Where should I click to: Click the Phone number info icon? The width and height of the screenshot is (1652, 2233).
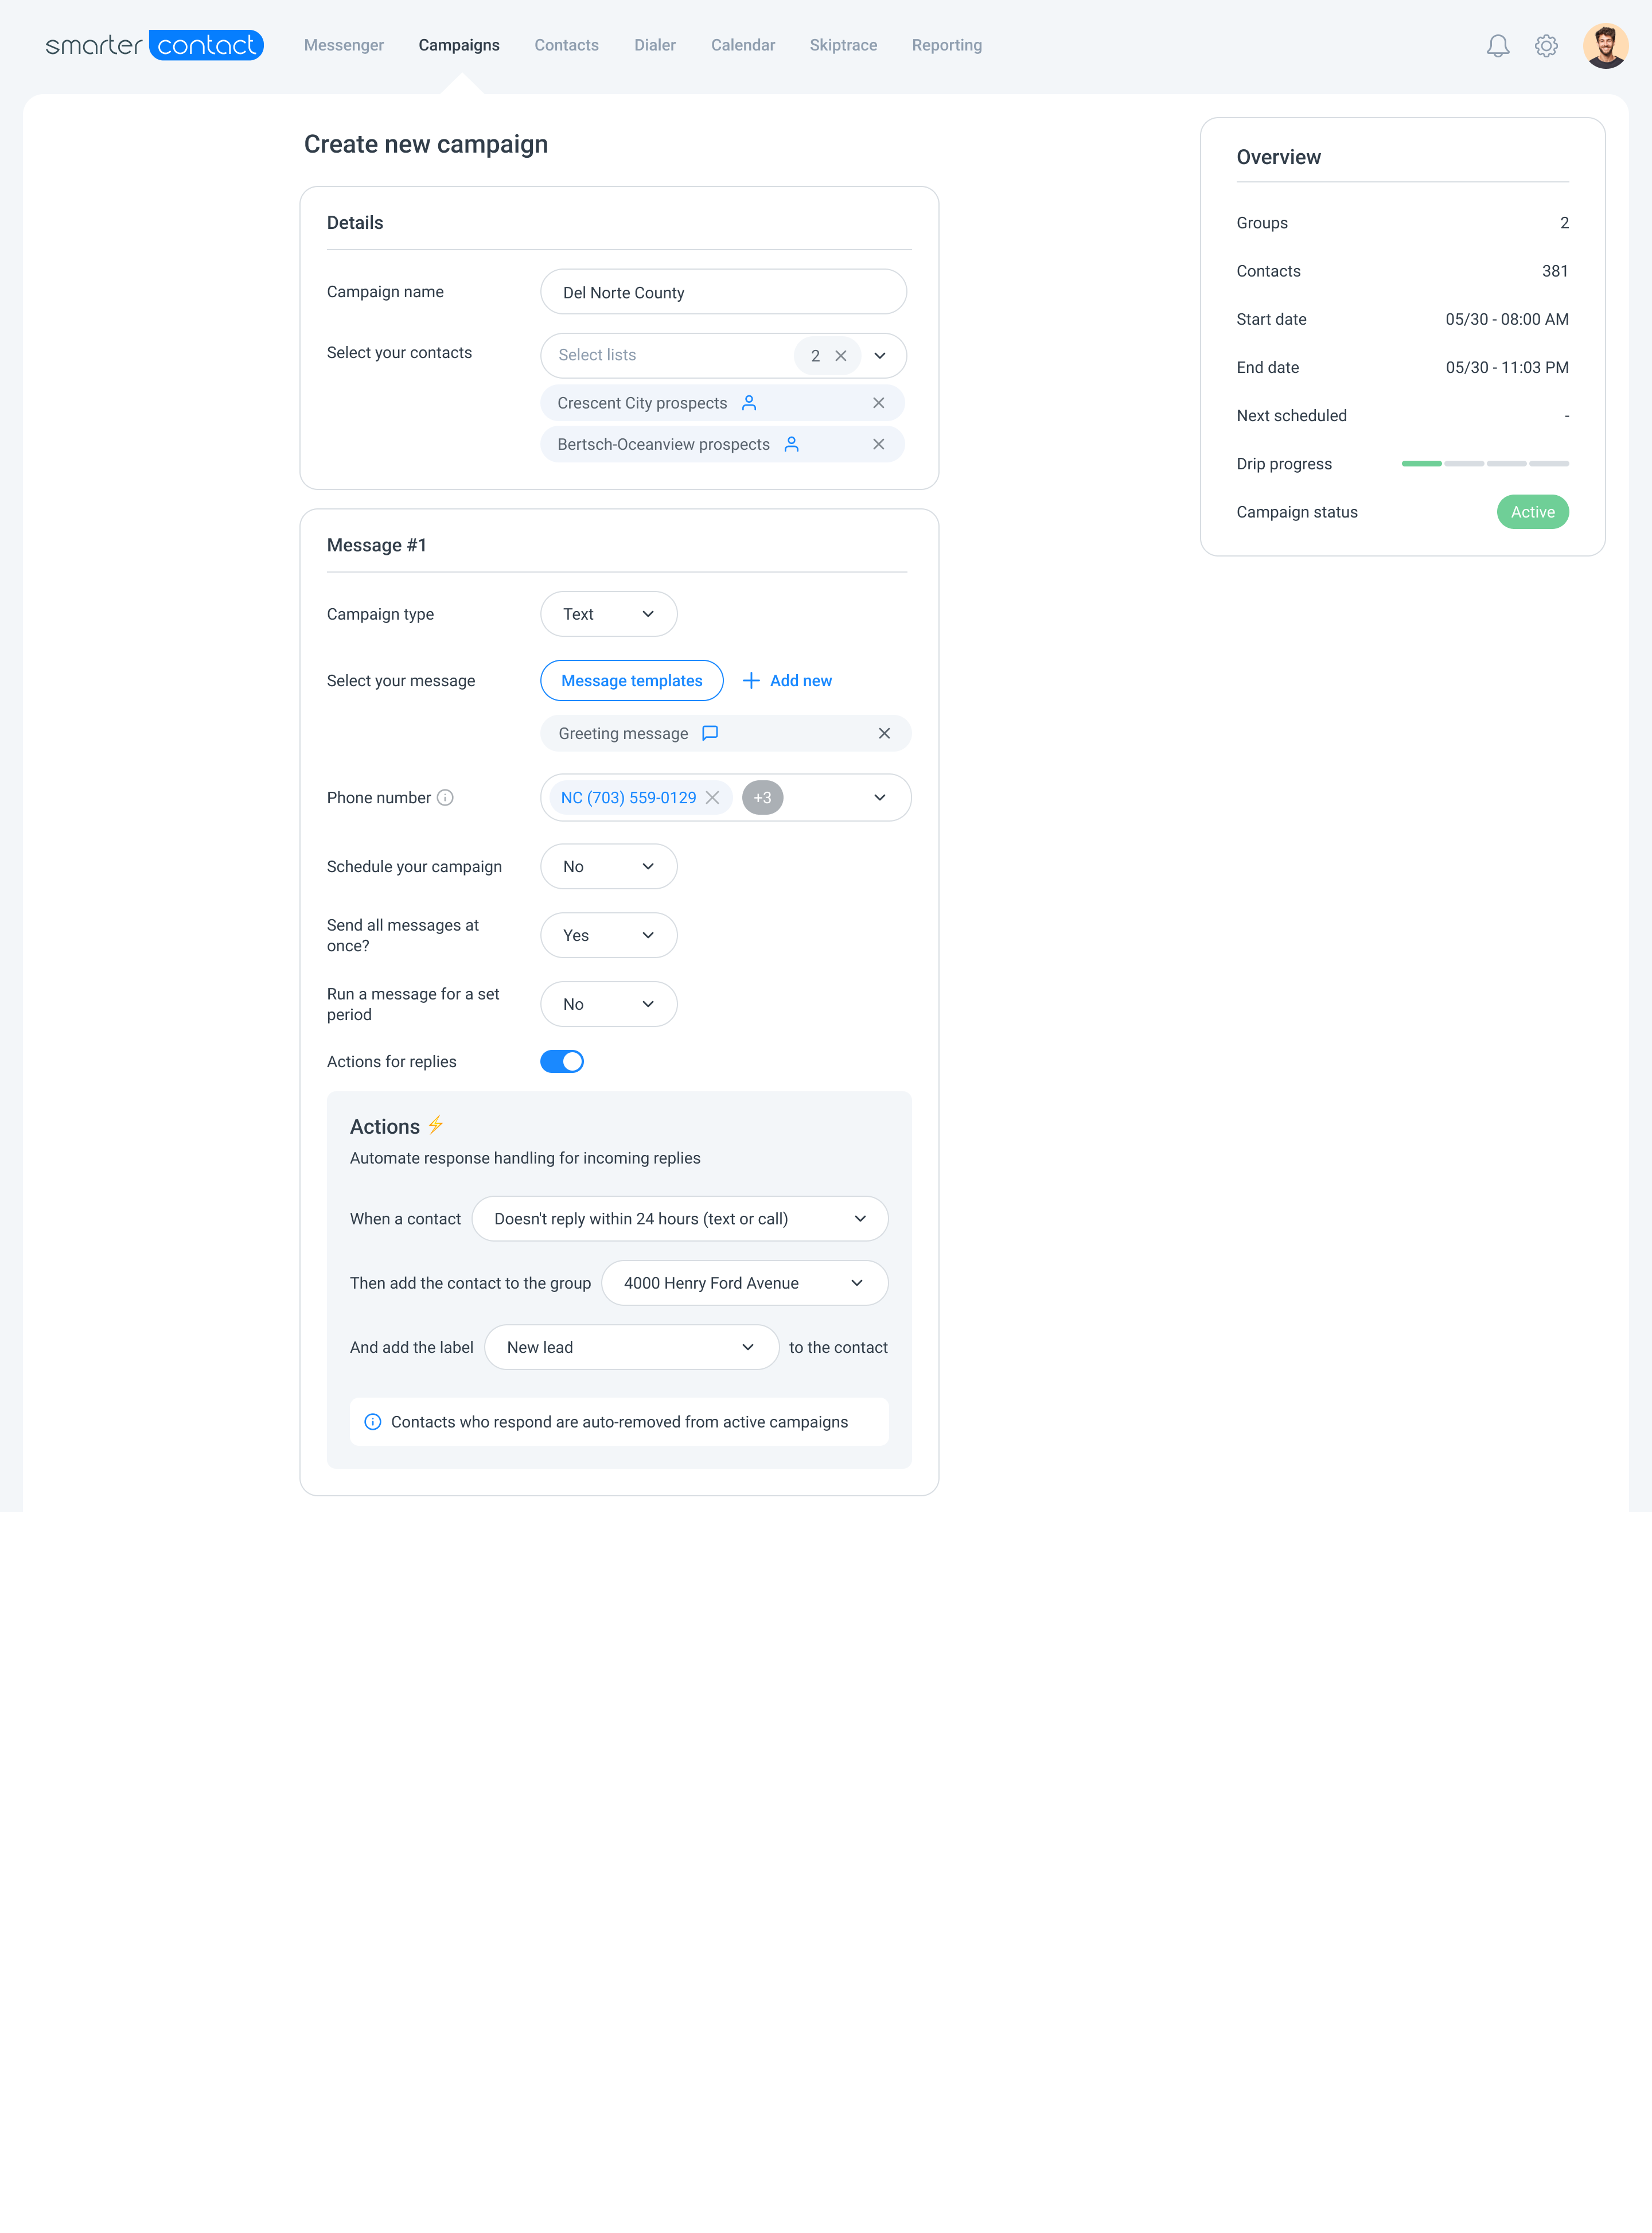(446, 797)
